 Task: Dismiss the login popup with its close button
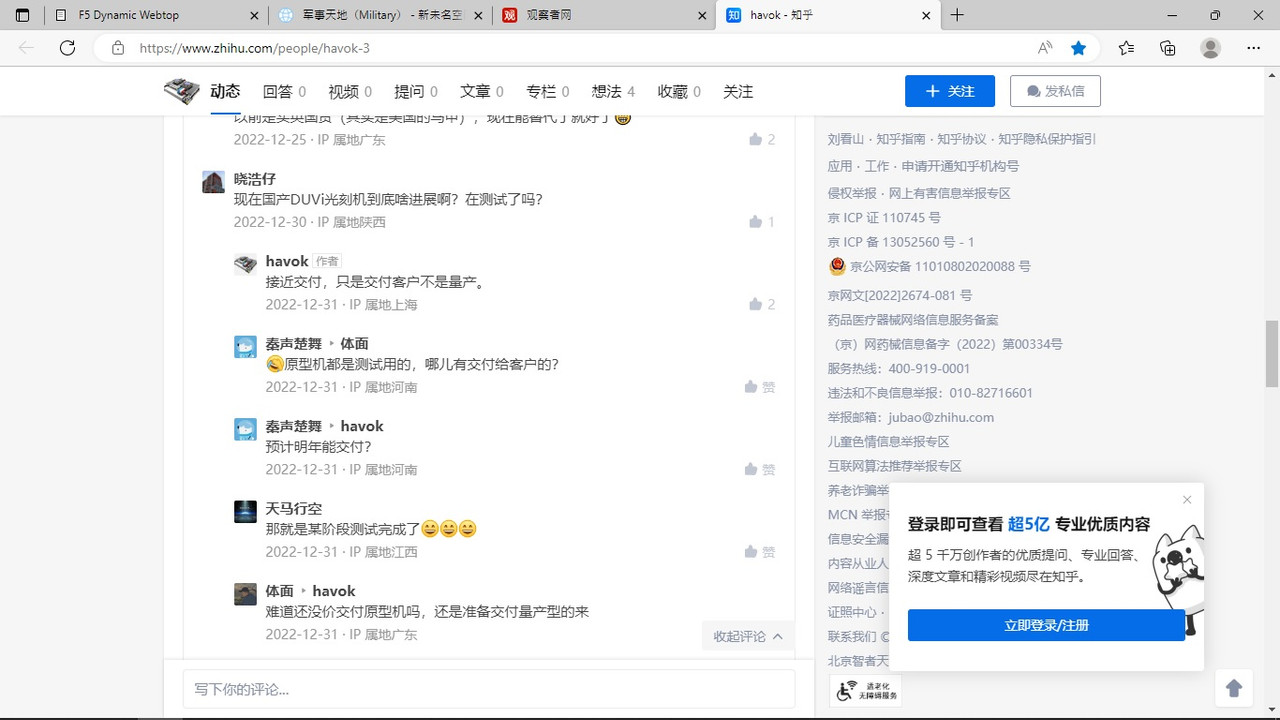click(x=1187, y=499)
